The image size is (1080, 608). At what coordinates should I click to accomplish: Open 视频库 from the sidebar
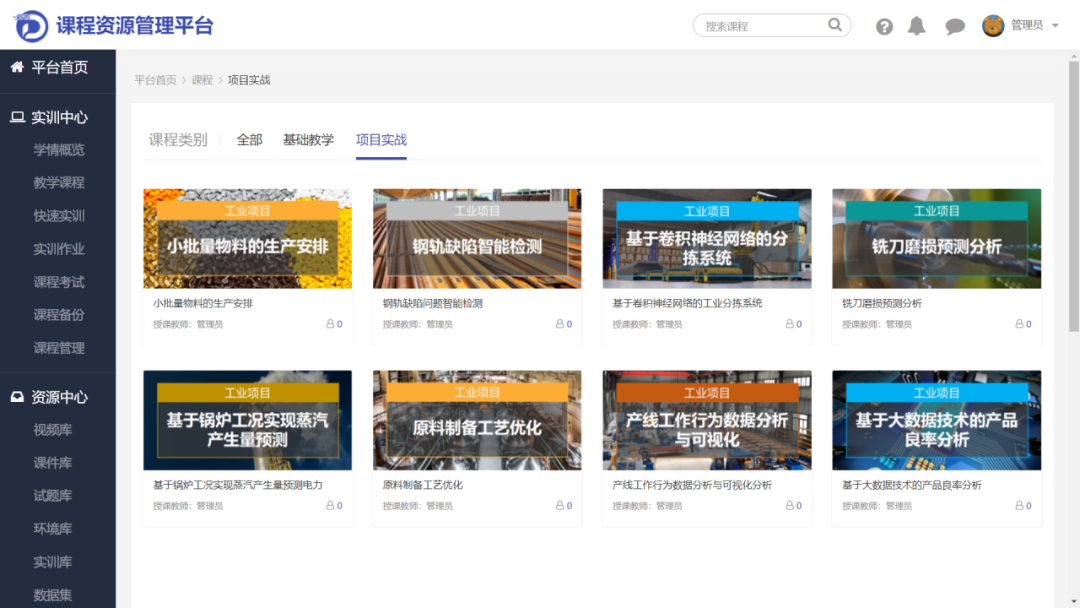coord(53,430)
